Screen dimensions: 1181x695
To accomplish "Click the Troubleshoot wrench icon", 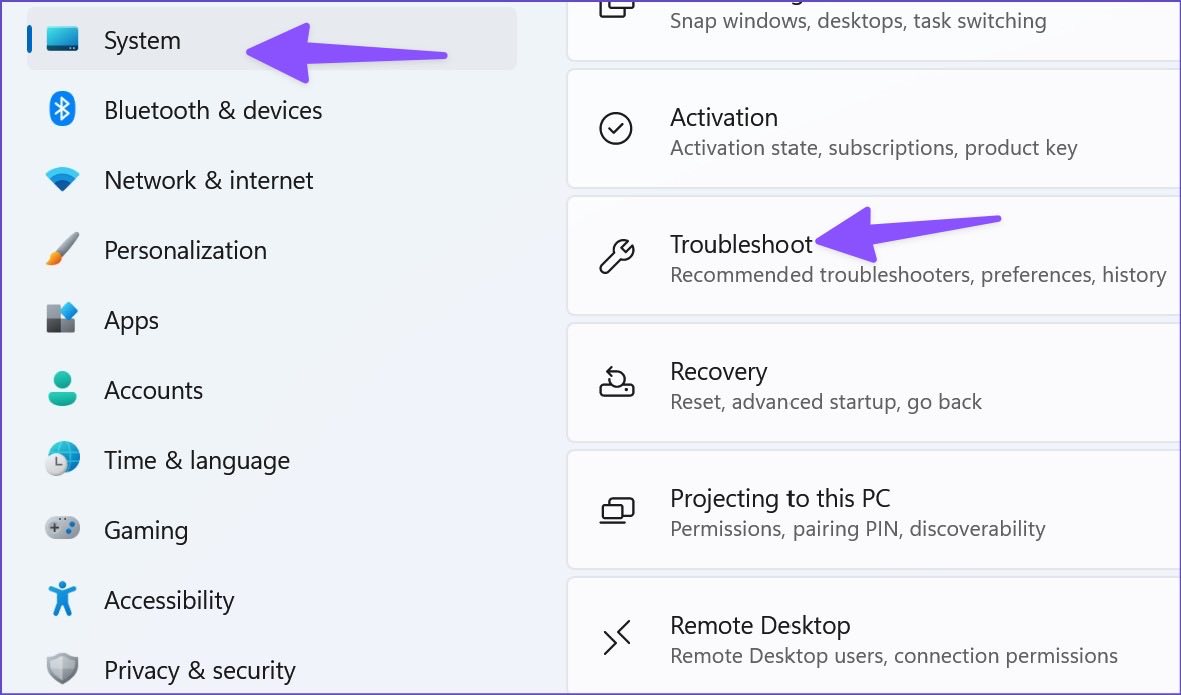I will 617,257.
